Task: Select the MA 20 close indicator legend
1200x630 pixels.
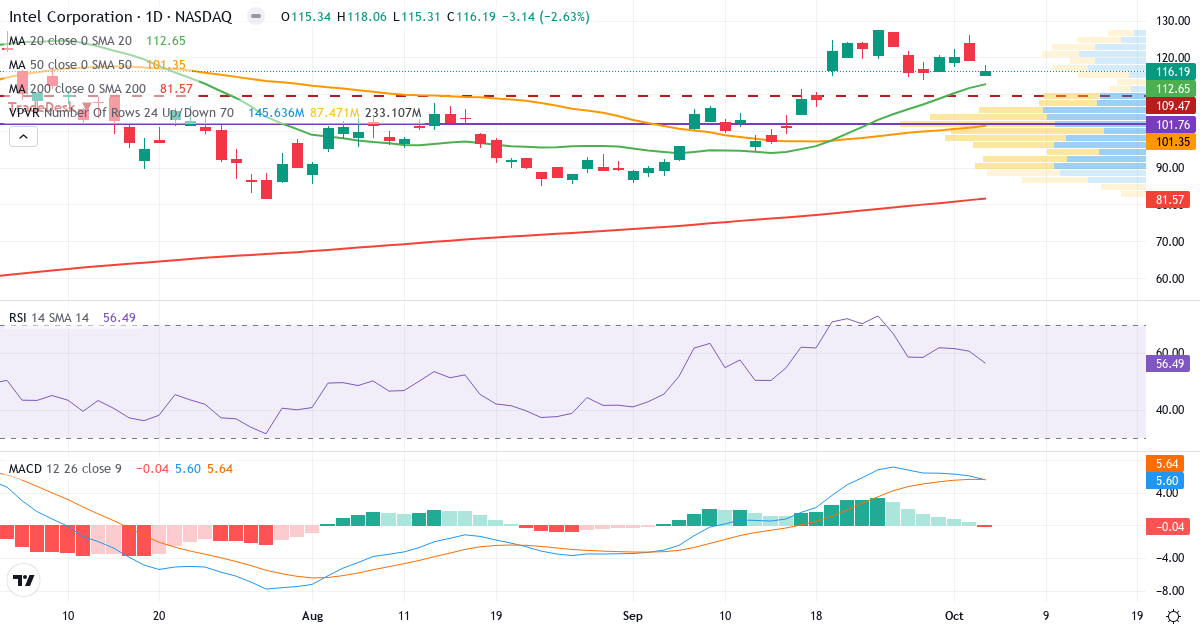Action: [x=70, y=41]
